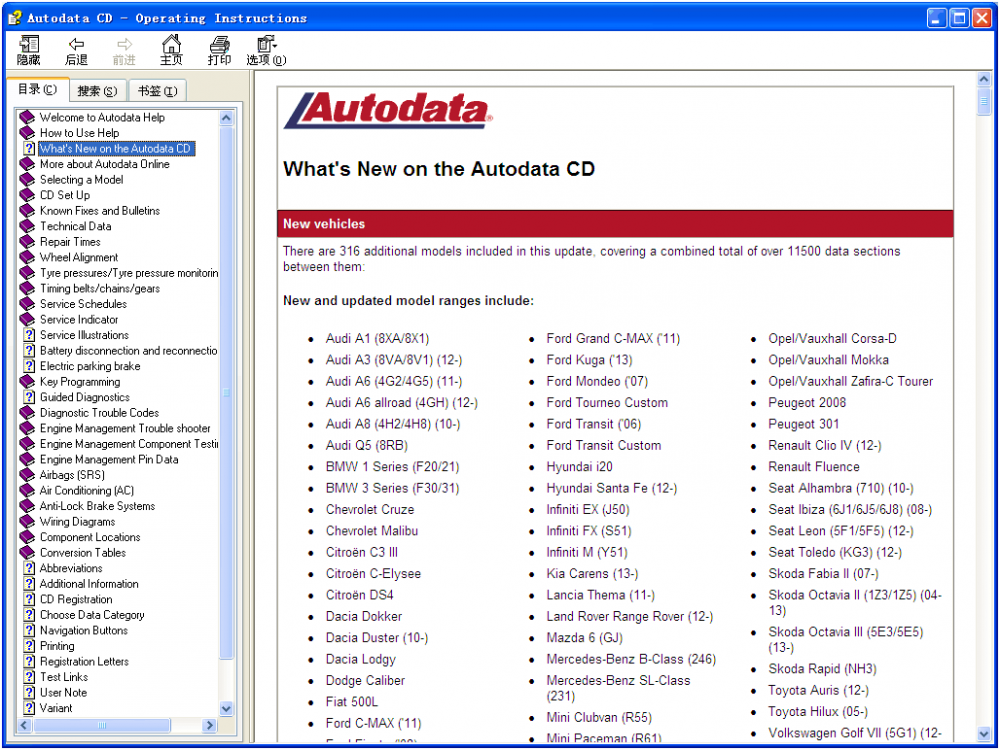Click contents tree scroll down arrow
Viewport: 1000px width, 750px height.
pyautogui.click(x=226, y=708)
